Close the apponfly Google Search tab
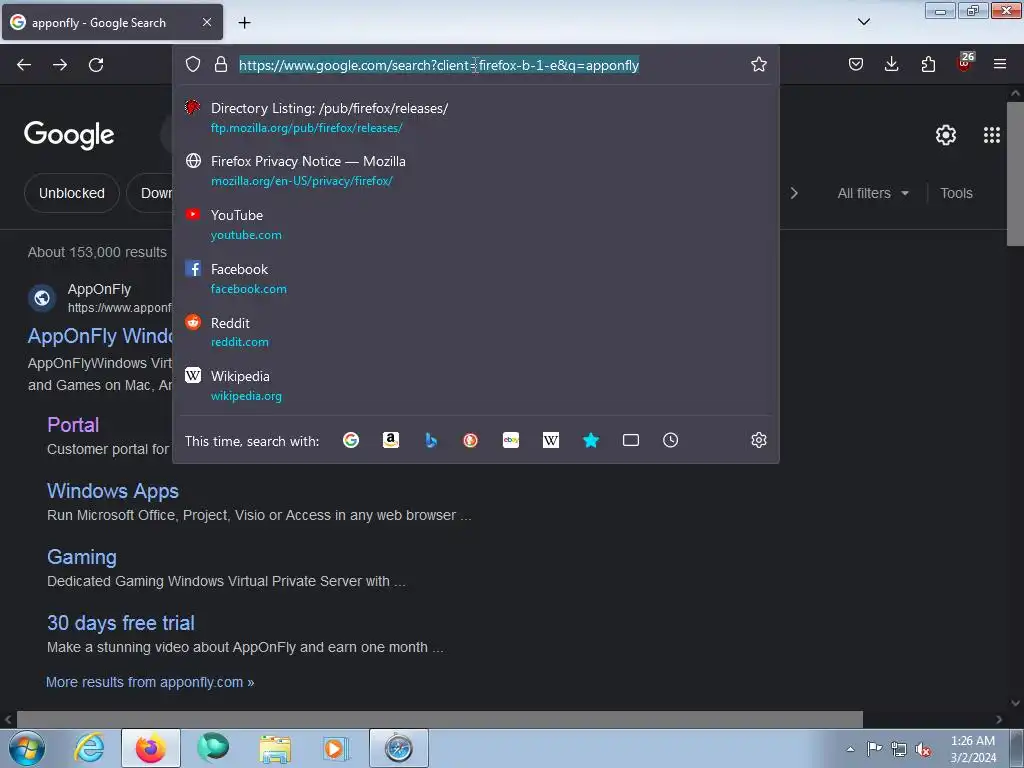1024x768 pixels. tap(206, 22)
